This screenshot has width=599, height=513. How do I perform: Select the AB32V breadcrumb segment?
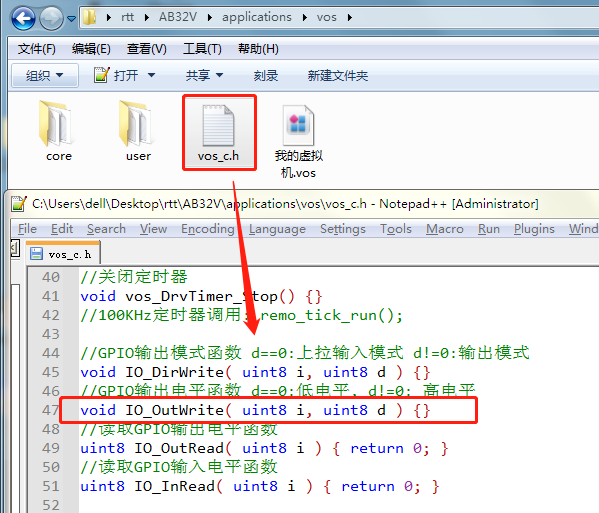[x=178, y=17]
